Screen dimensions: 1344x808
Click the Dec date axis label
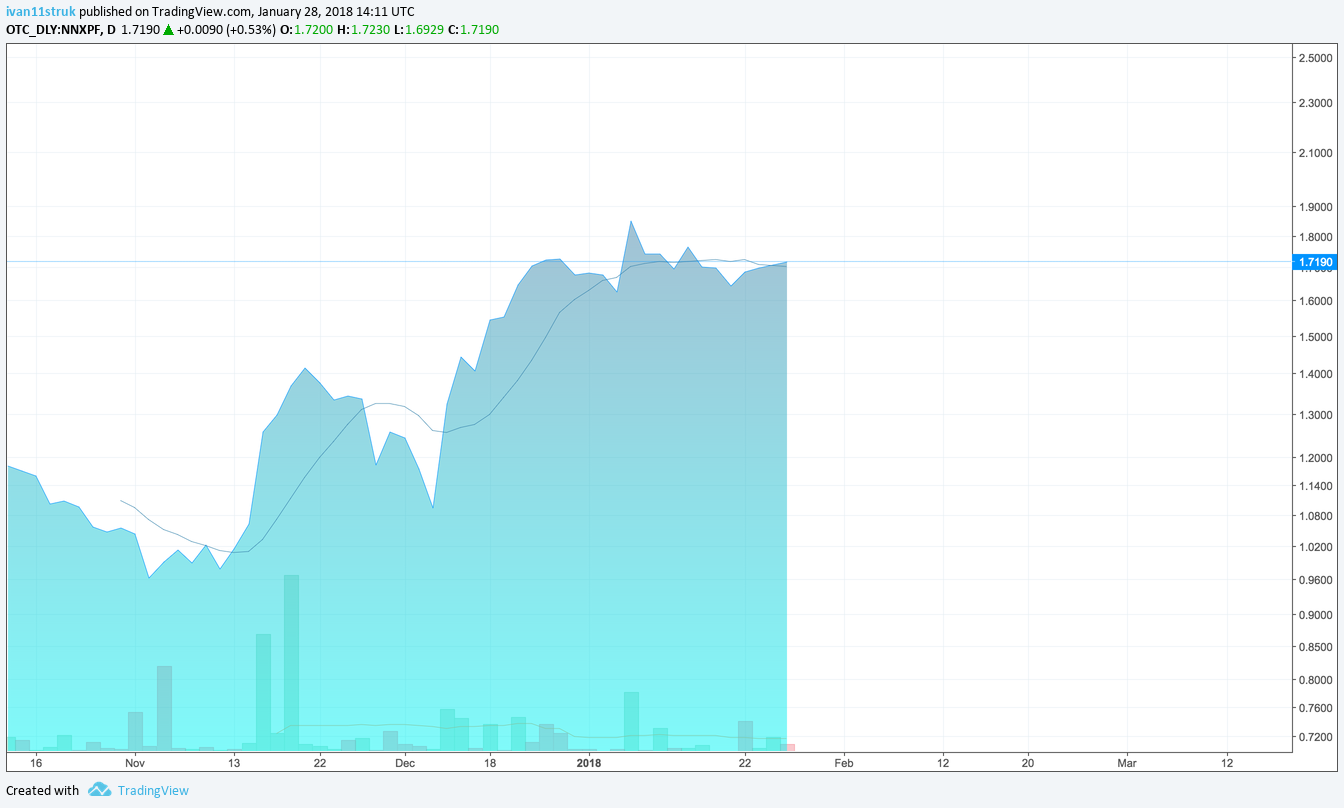[x=405, y=762]
